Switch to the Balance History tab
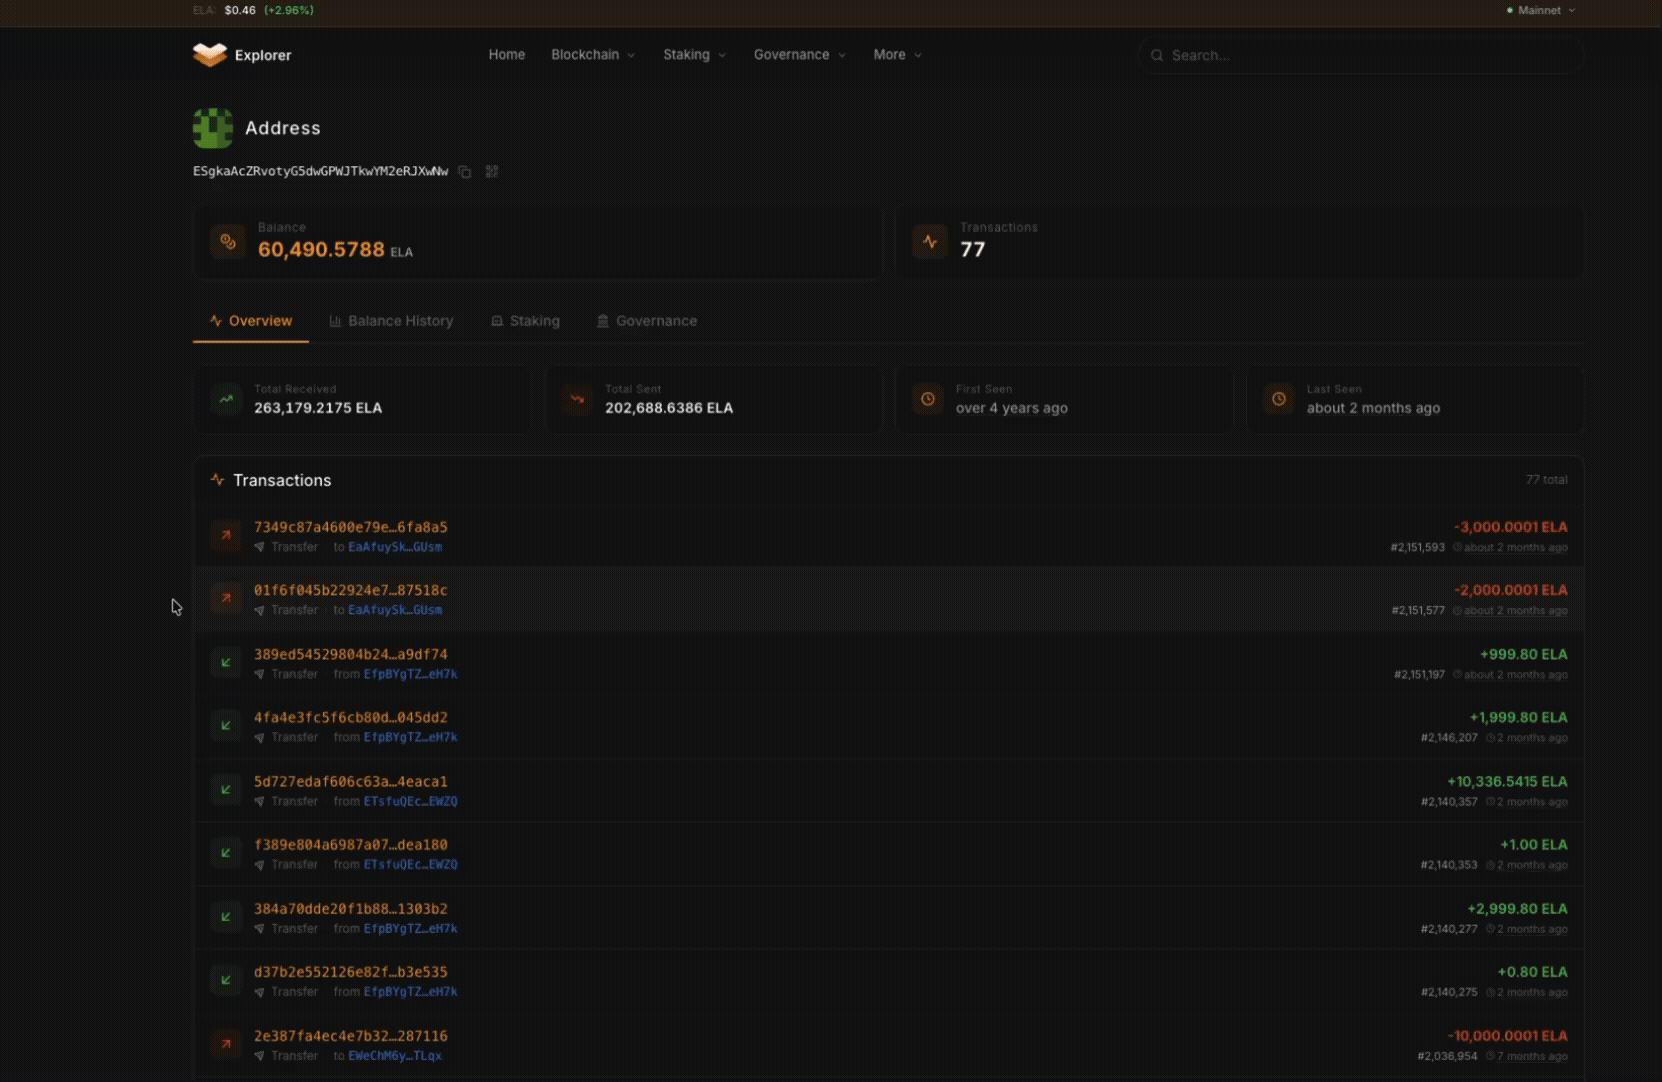Viewport: 1662px width, 1082px height. (x=391, y=321)
